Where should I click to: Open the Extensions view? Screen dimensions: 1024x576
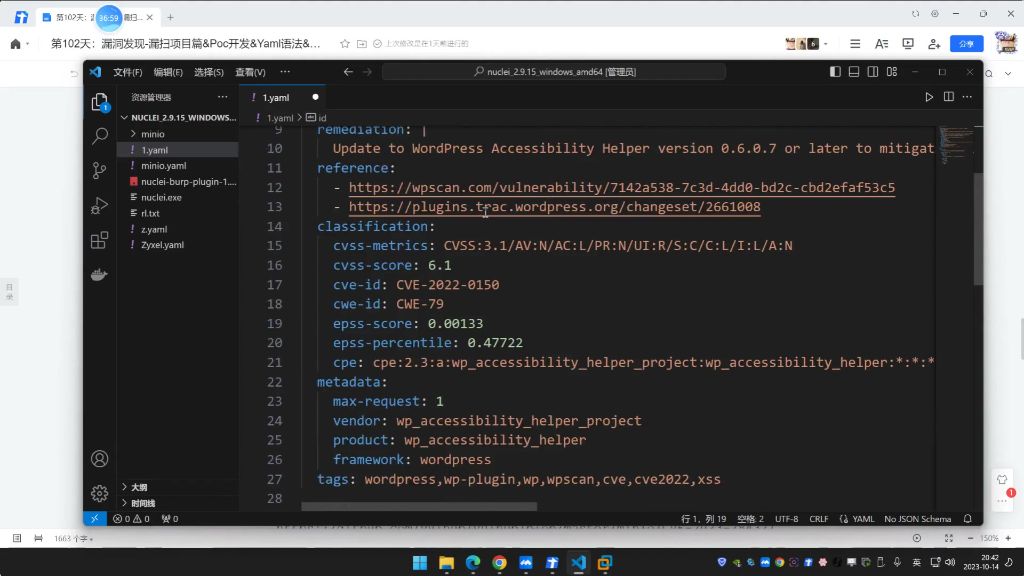(x=99, y=240)
